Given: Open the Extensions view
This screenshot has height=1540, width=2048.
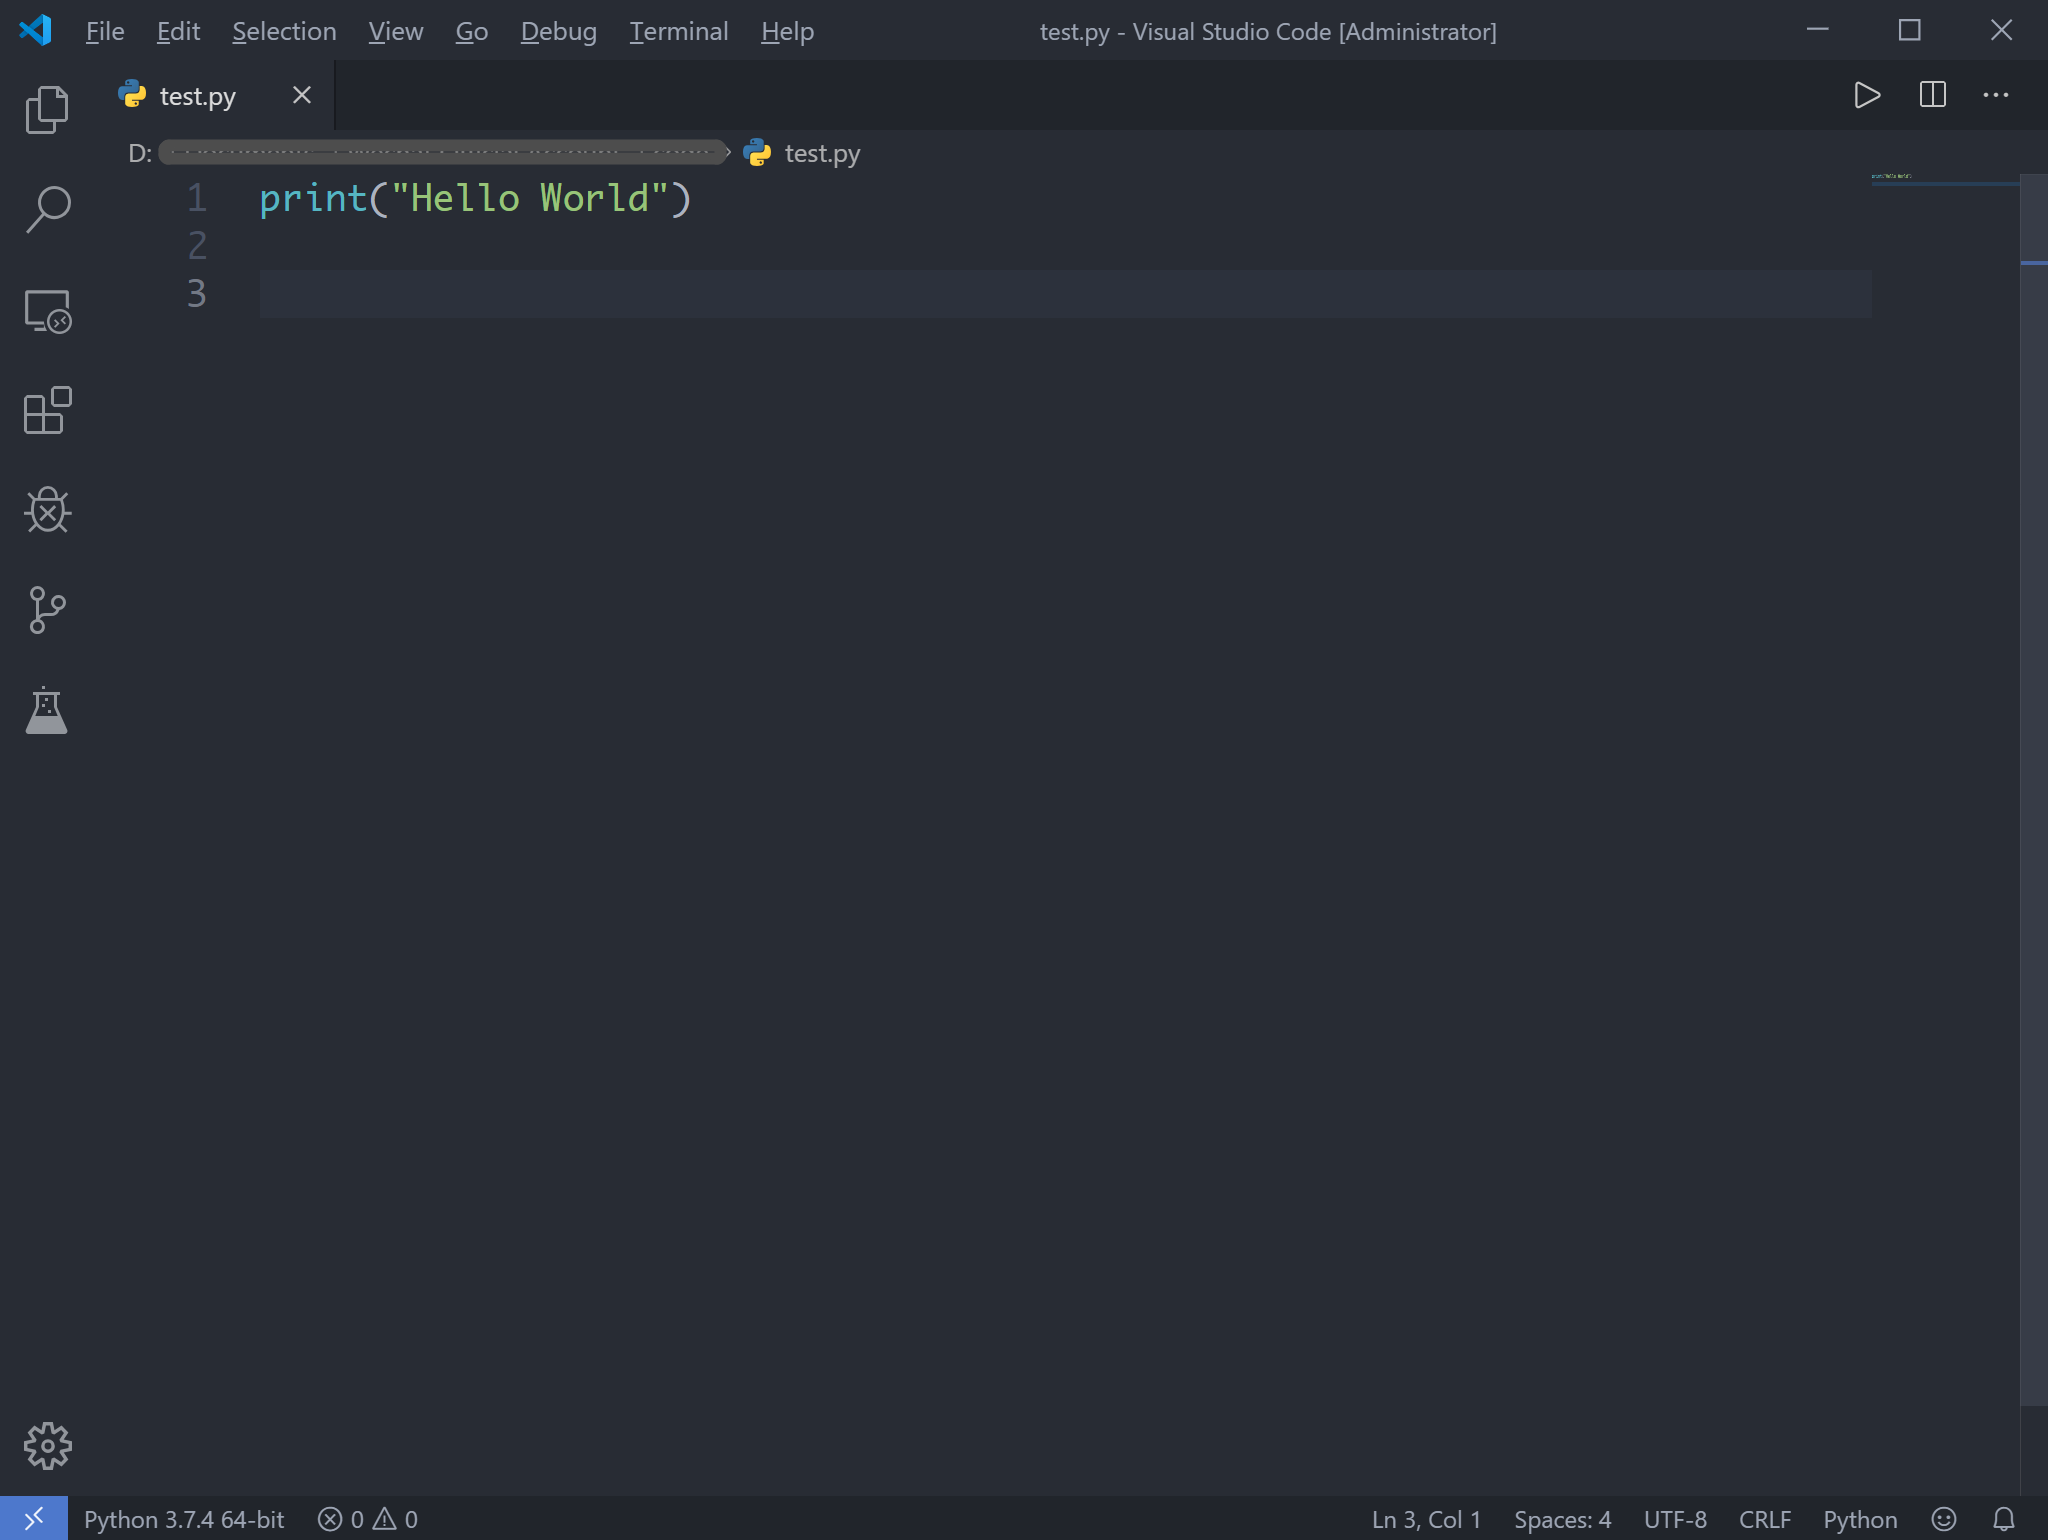Looking at the screenshot, I should [x=47, y=410].
